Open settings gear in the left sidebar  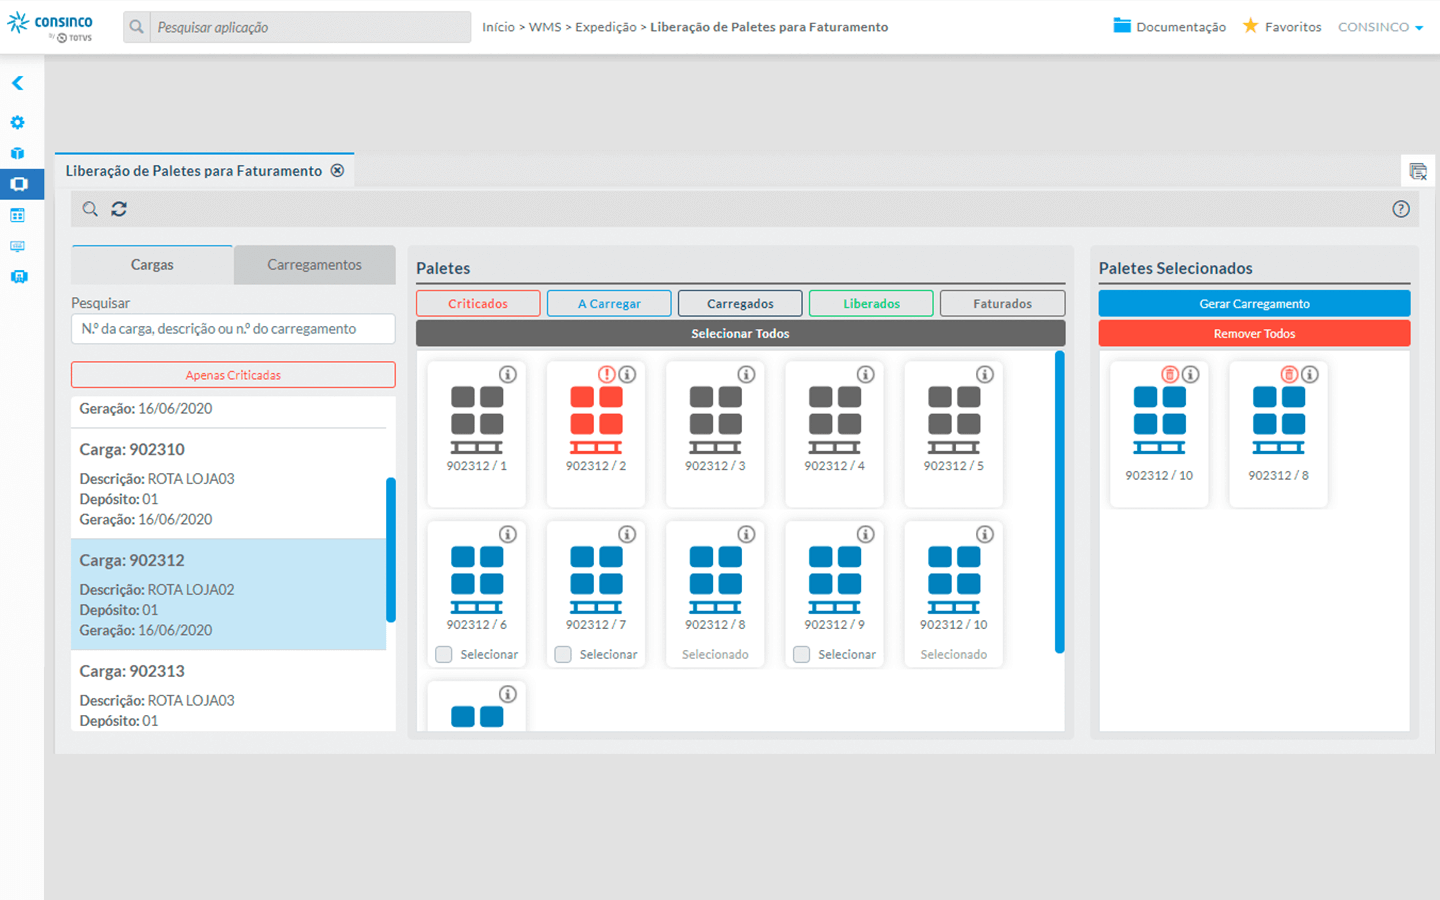click(18, 122)
